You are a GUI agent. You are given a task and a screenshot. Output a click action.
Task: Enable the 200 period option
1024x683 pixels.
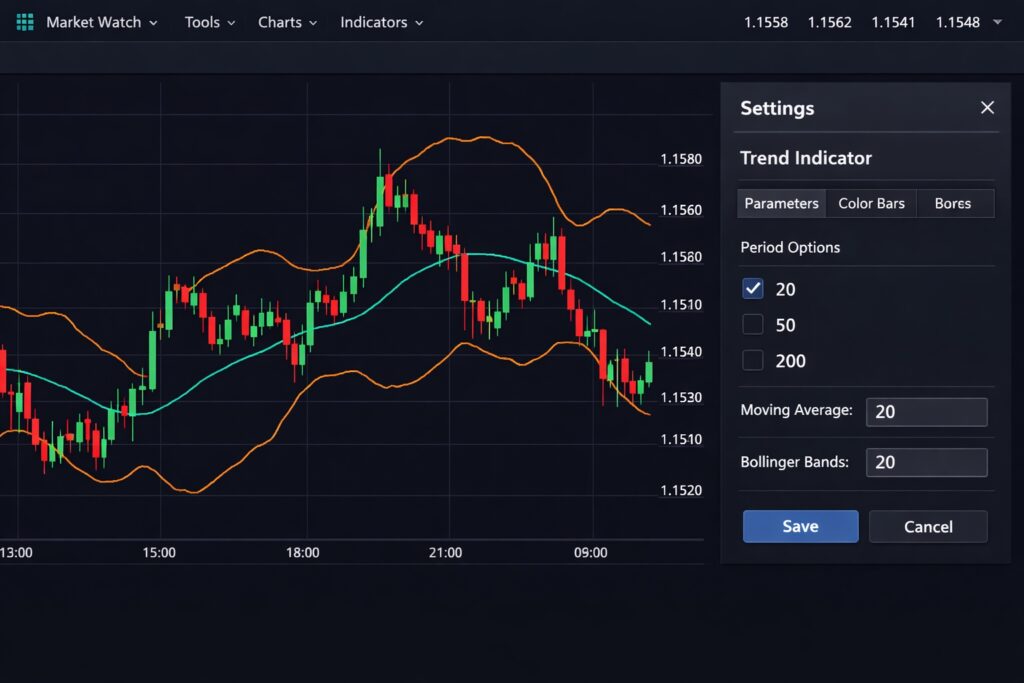(x=752, y=360)
